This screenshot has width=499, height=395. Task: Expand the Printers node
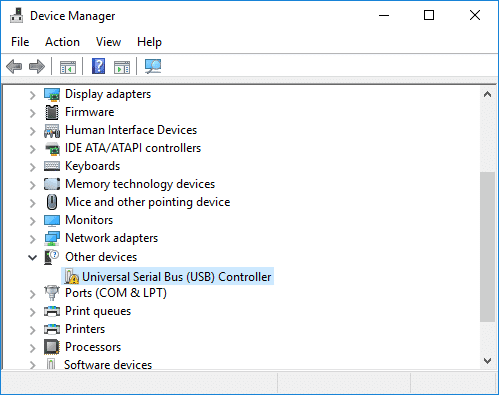pos(32,330)
